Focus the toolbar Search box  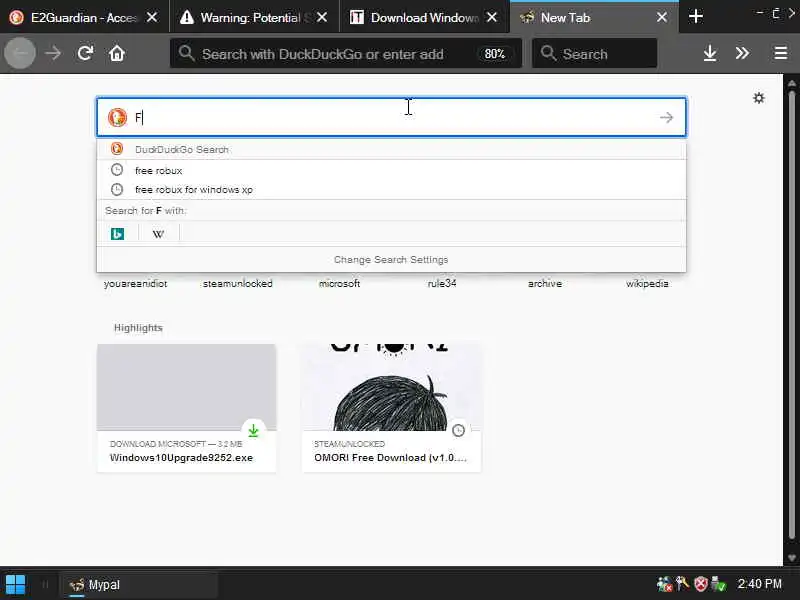pyautogui.click(x=594, y=54)
